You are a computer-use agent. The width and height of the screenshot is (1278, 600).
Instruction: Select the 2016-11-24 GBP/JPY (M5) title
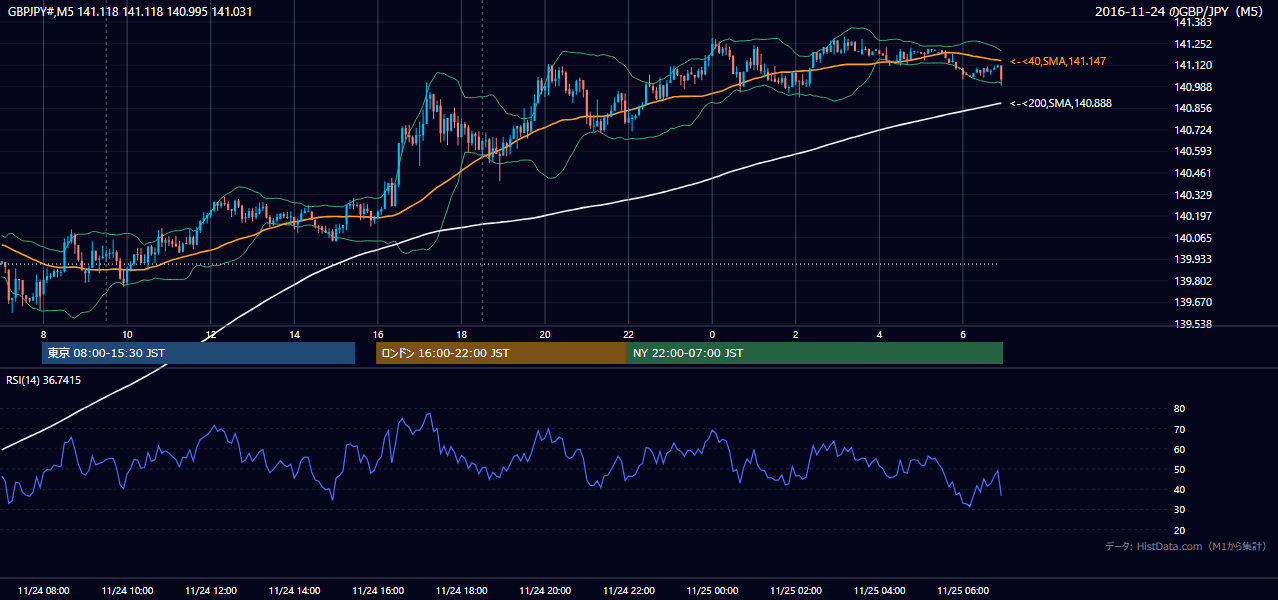(x=1180, y=11)
